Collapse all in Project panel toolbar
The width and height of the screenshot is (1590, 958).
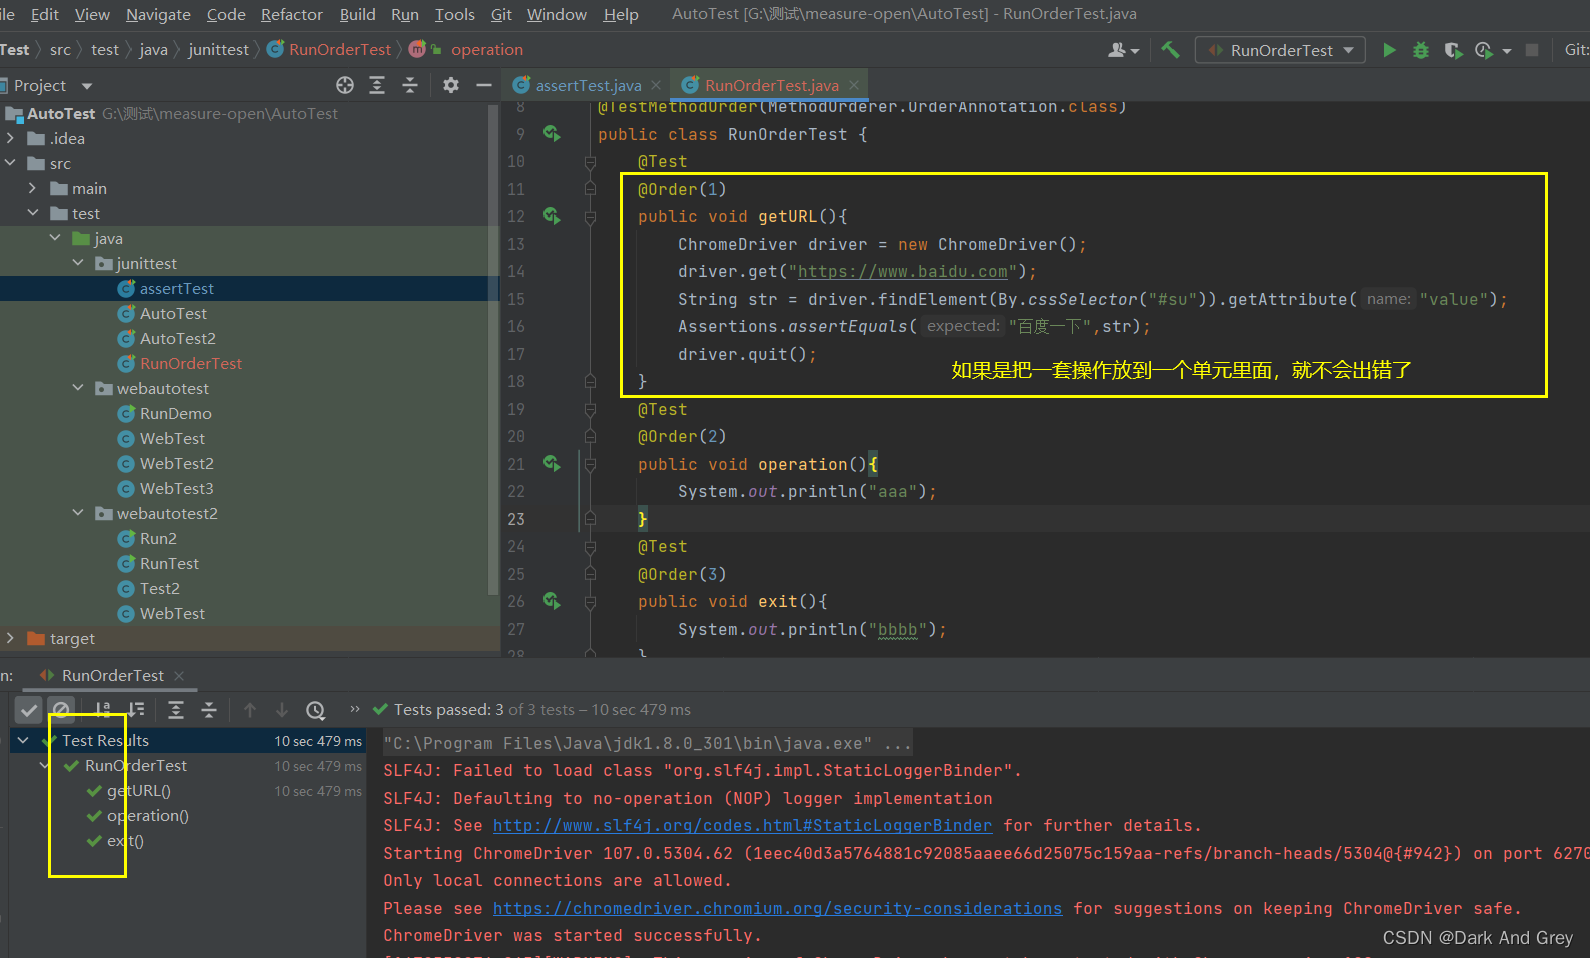(410, 86)
